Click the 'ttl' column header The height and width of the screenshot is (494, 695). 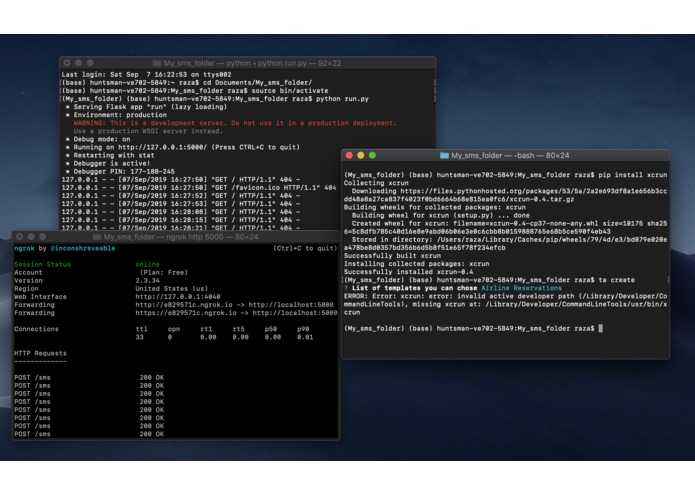point(141,329)
